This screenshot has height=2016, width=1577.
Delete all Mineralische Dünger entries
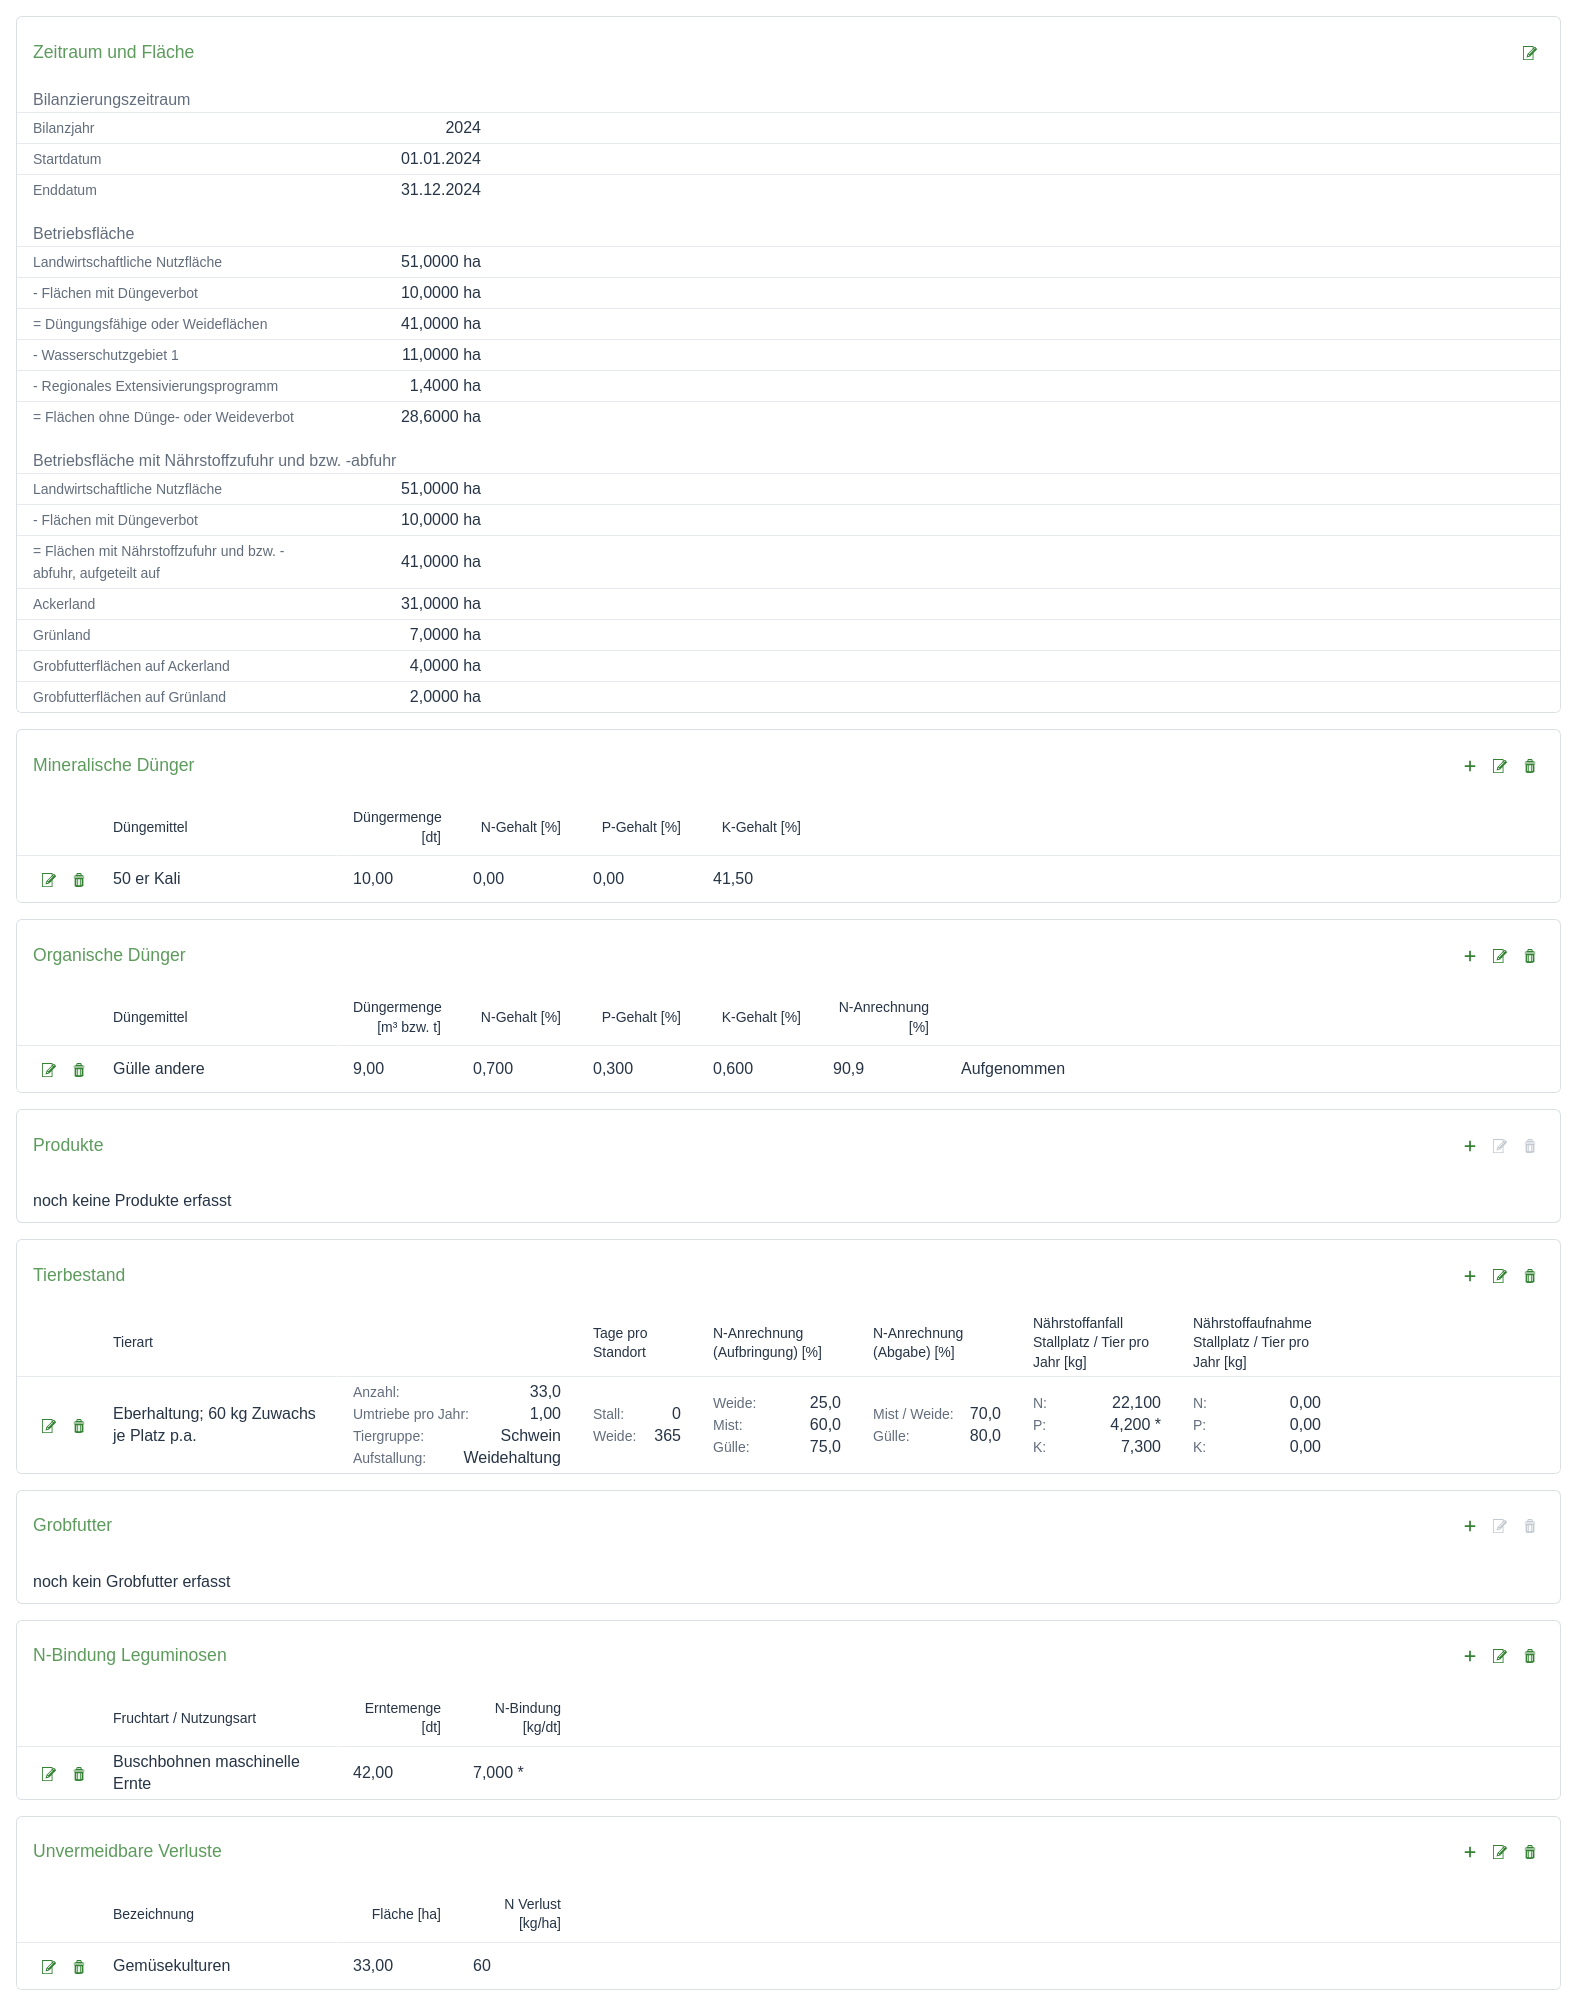pos(1529,766)
